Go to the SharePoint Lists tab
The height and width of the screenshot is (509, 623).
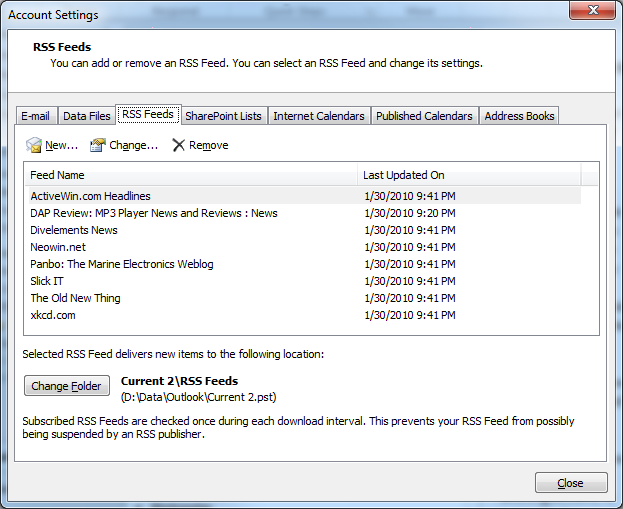[224, 116]
